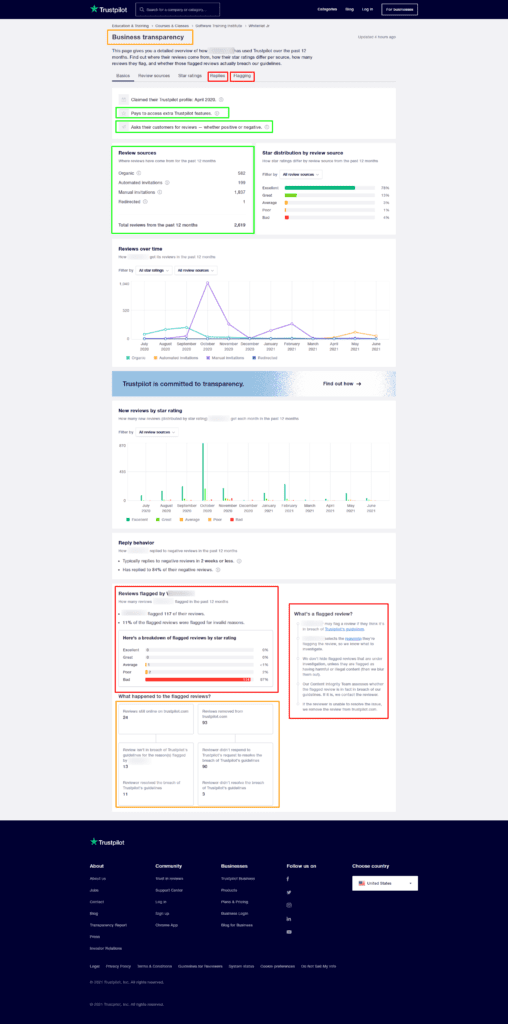Click the Trustpilot logo in the header
508x1024 pixels.
point(106,9)
